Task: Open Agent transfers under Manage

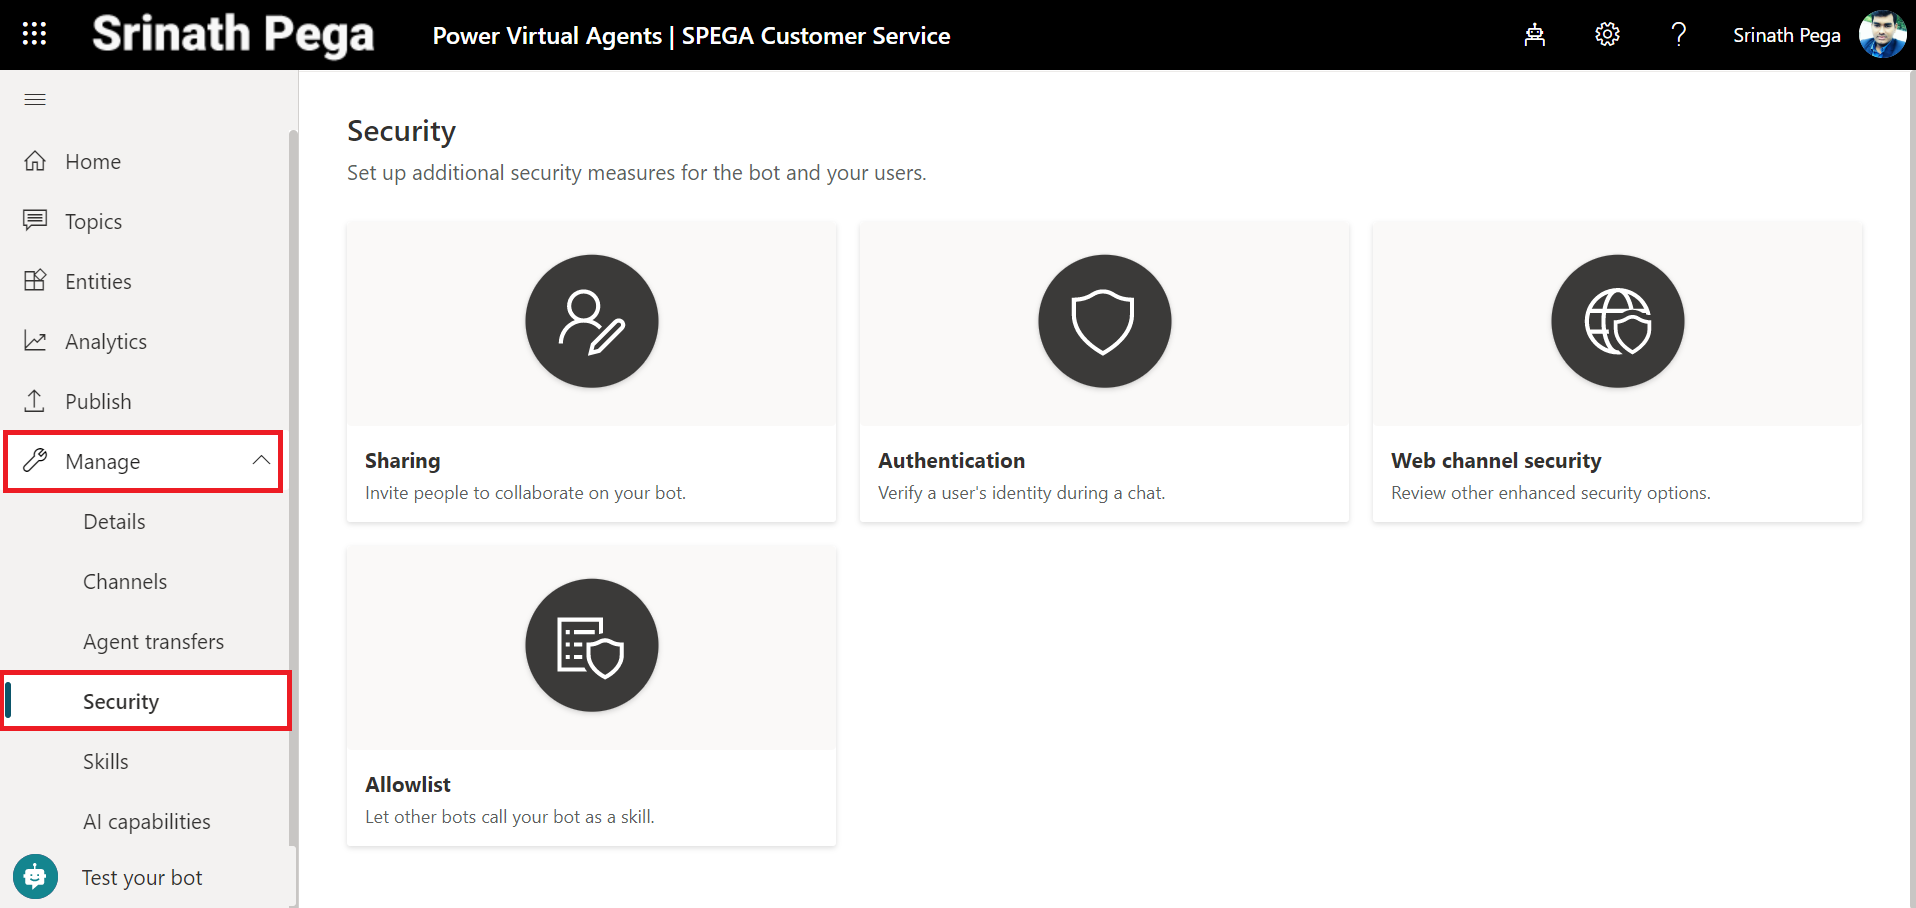Action: point(153,642)
